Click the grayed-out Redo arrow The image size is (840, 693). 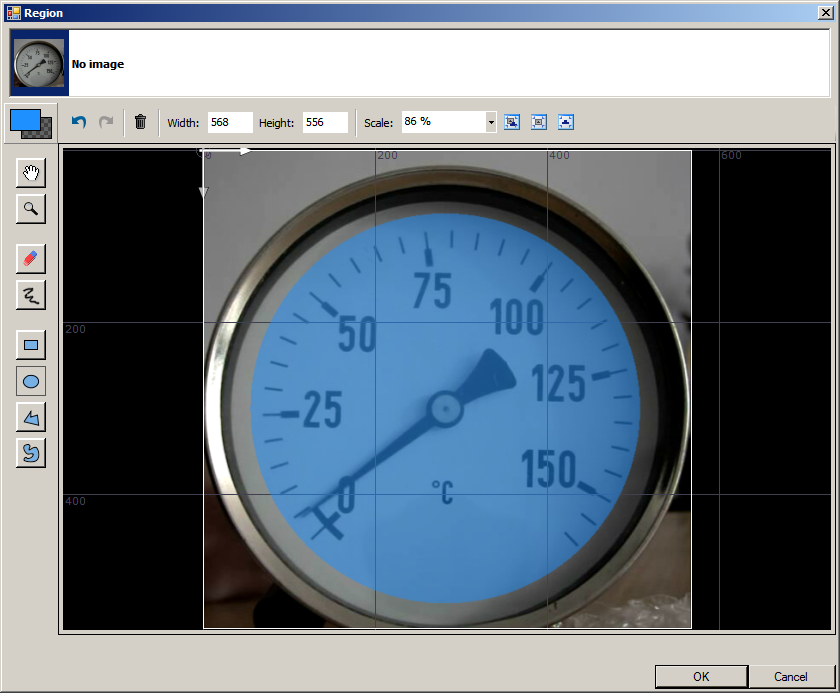coord(106,122)
